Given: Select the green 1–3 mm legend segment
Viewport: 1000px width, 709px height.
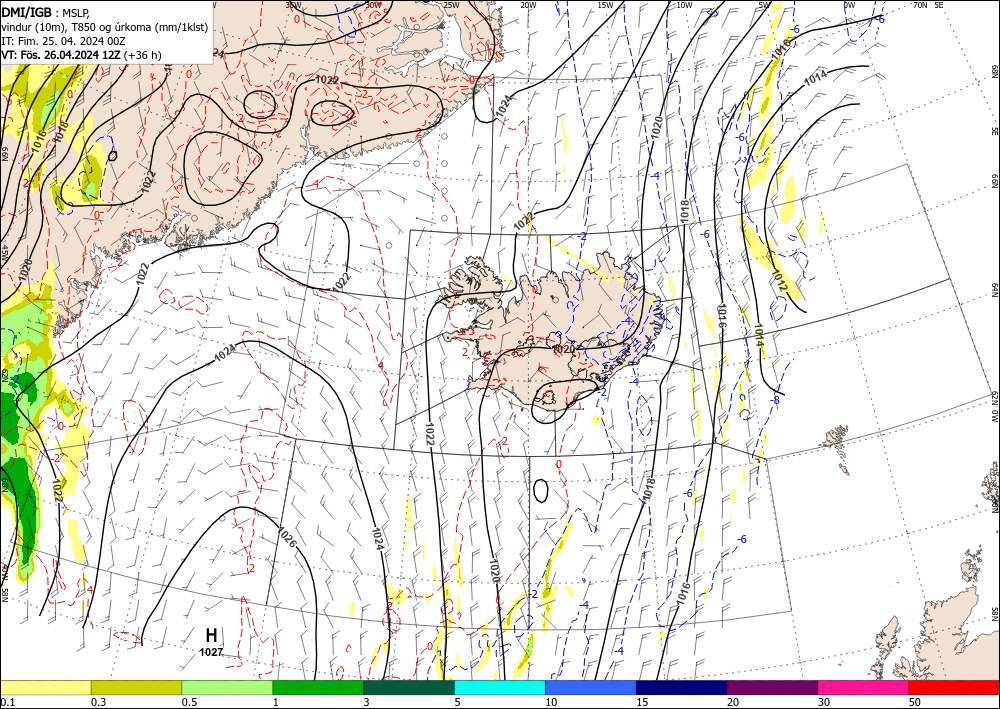Looking at the screenshot, I should point(318,687).
